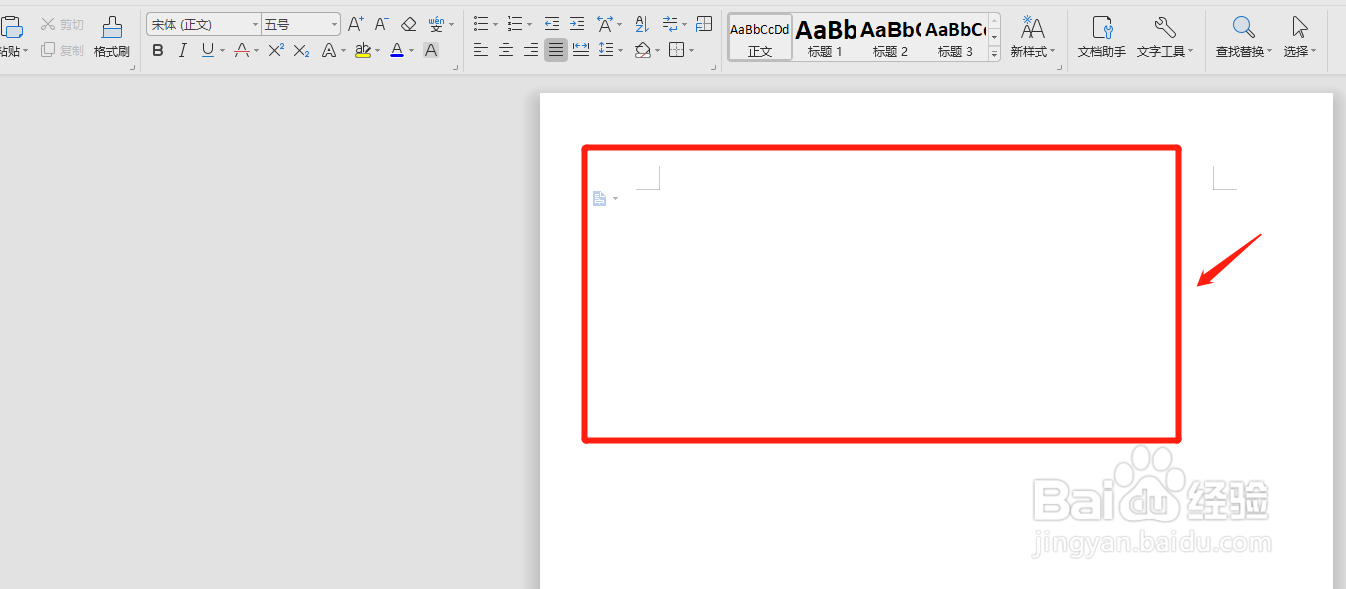Open the Document Assistant (文档助手)
Image resolution: width=1346 pixels, height=589 pixels.
pos(1101,37)
